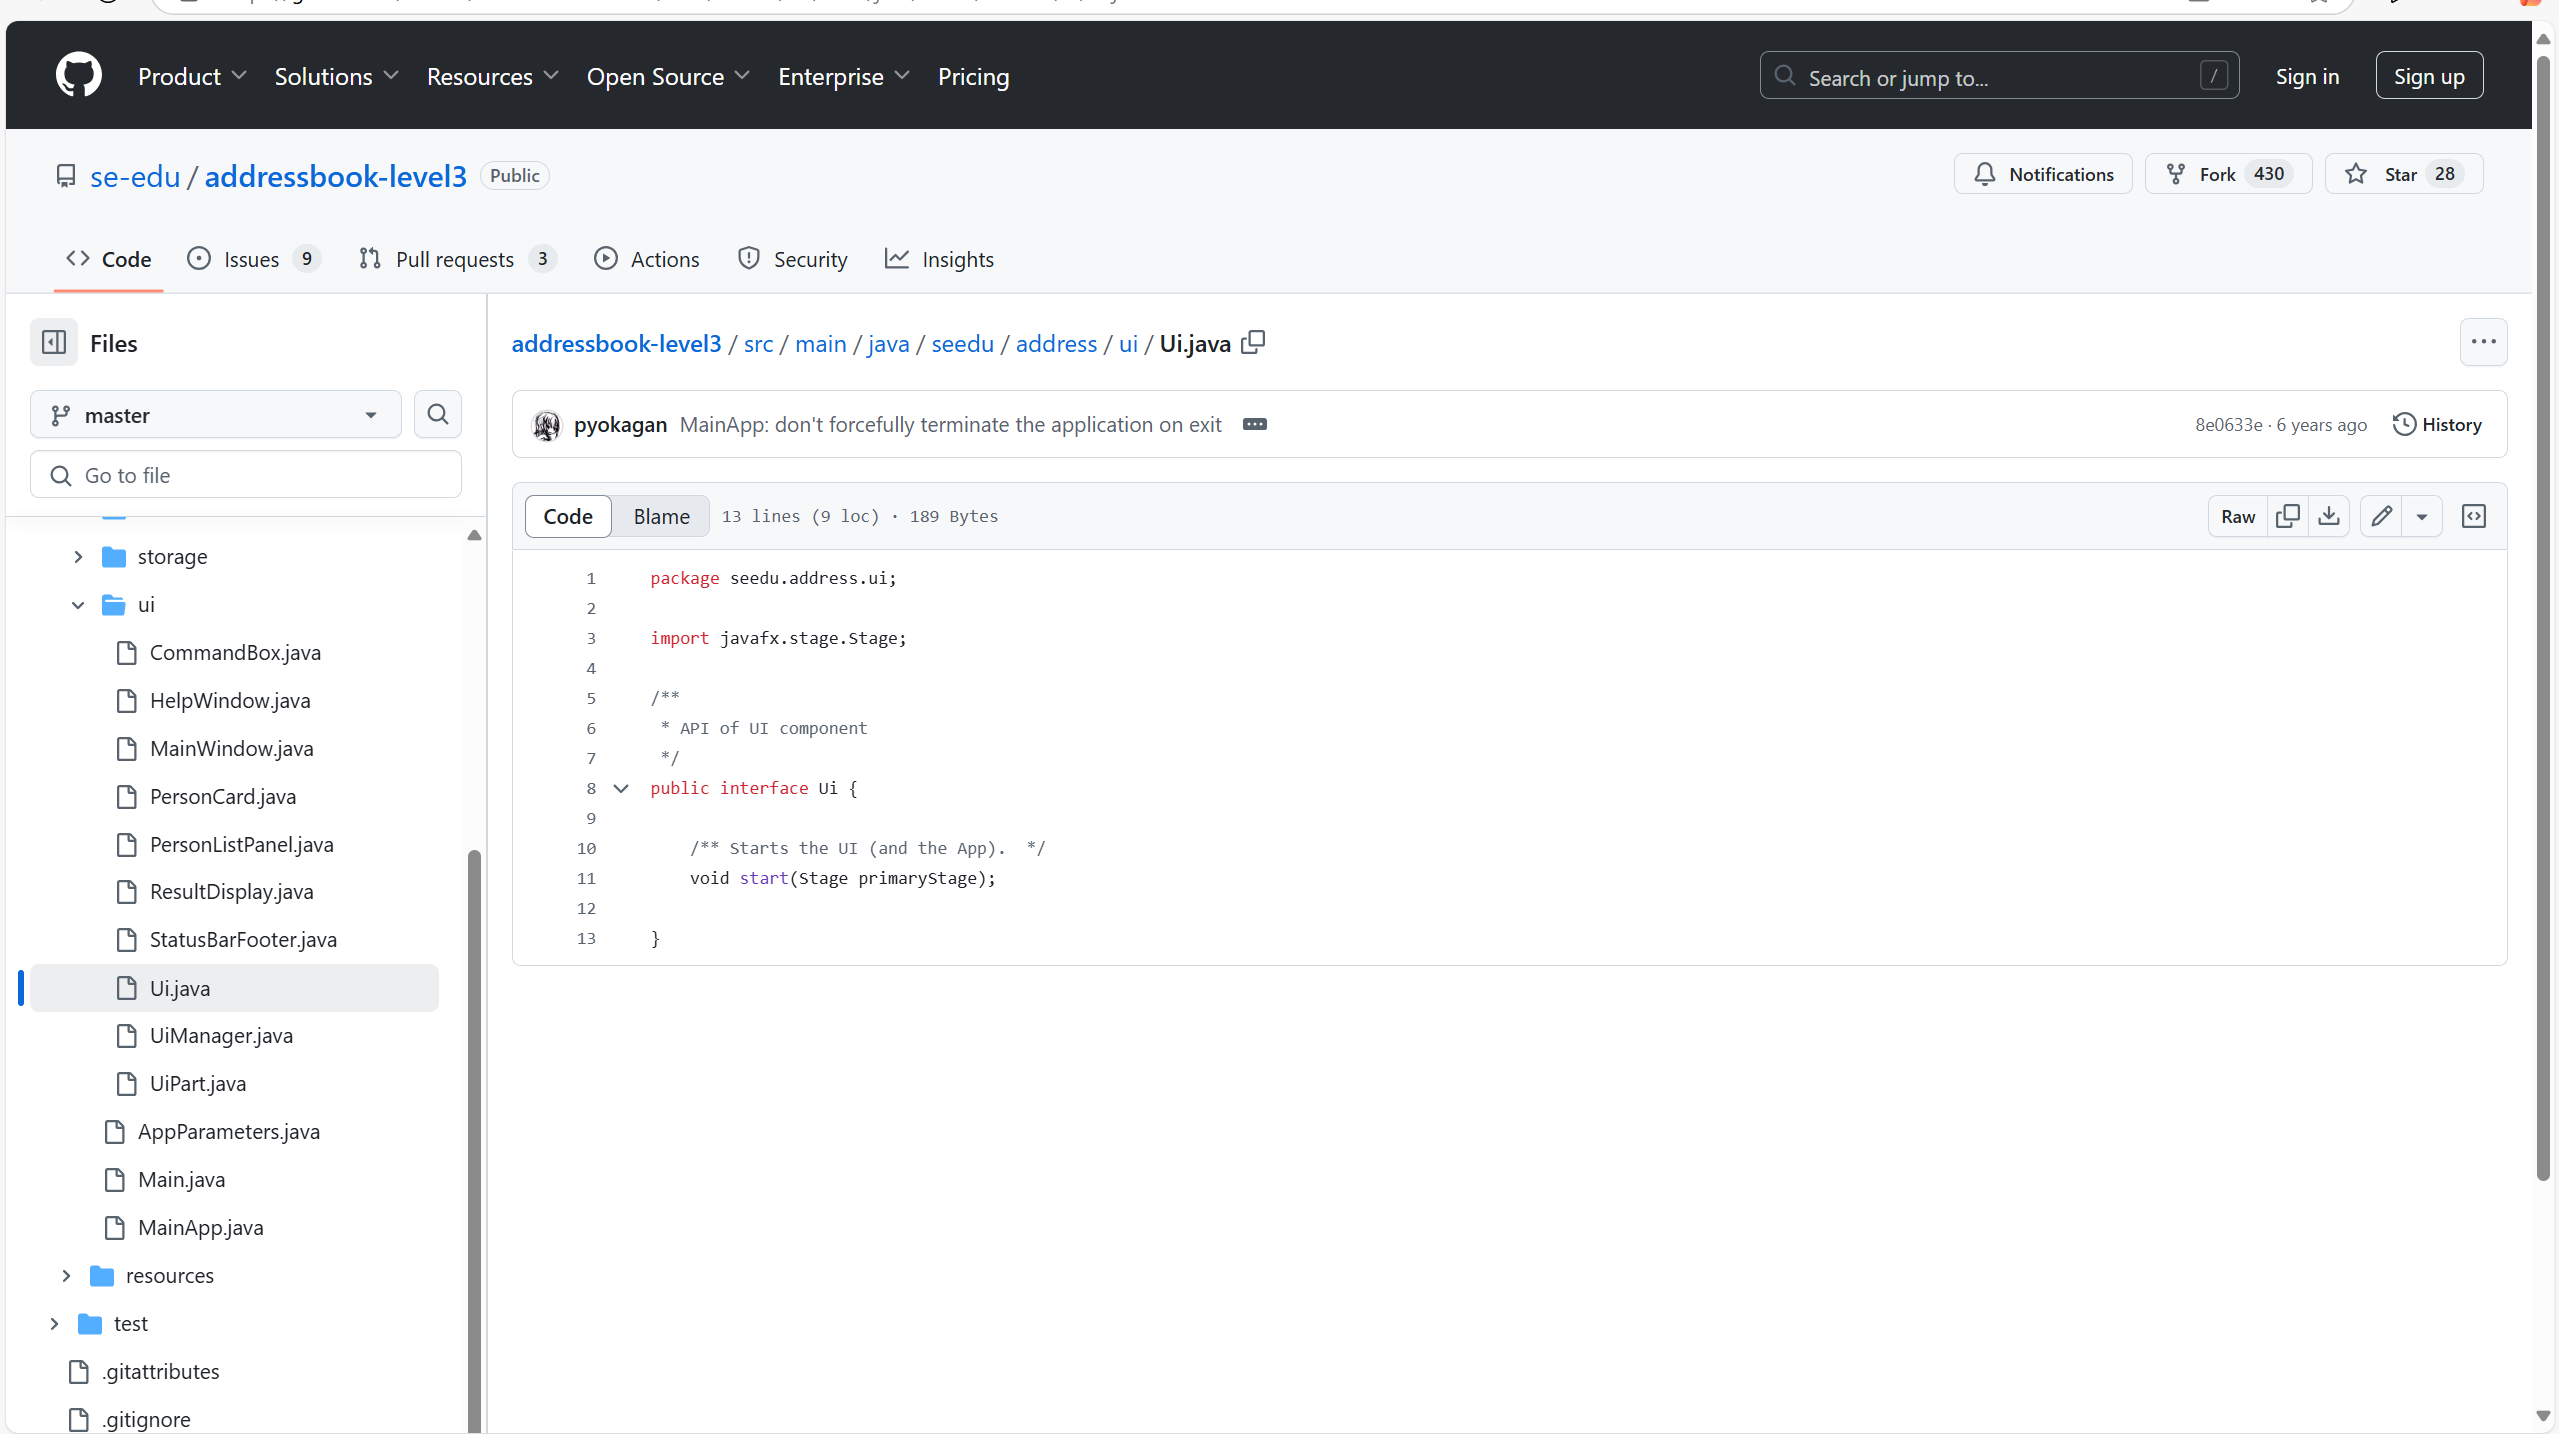Screen dimensions: 2559x1434
Task: Open the Pull requests tab
Action: pyautogui.click(x=455, y=259)
